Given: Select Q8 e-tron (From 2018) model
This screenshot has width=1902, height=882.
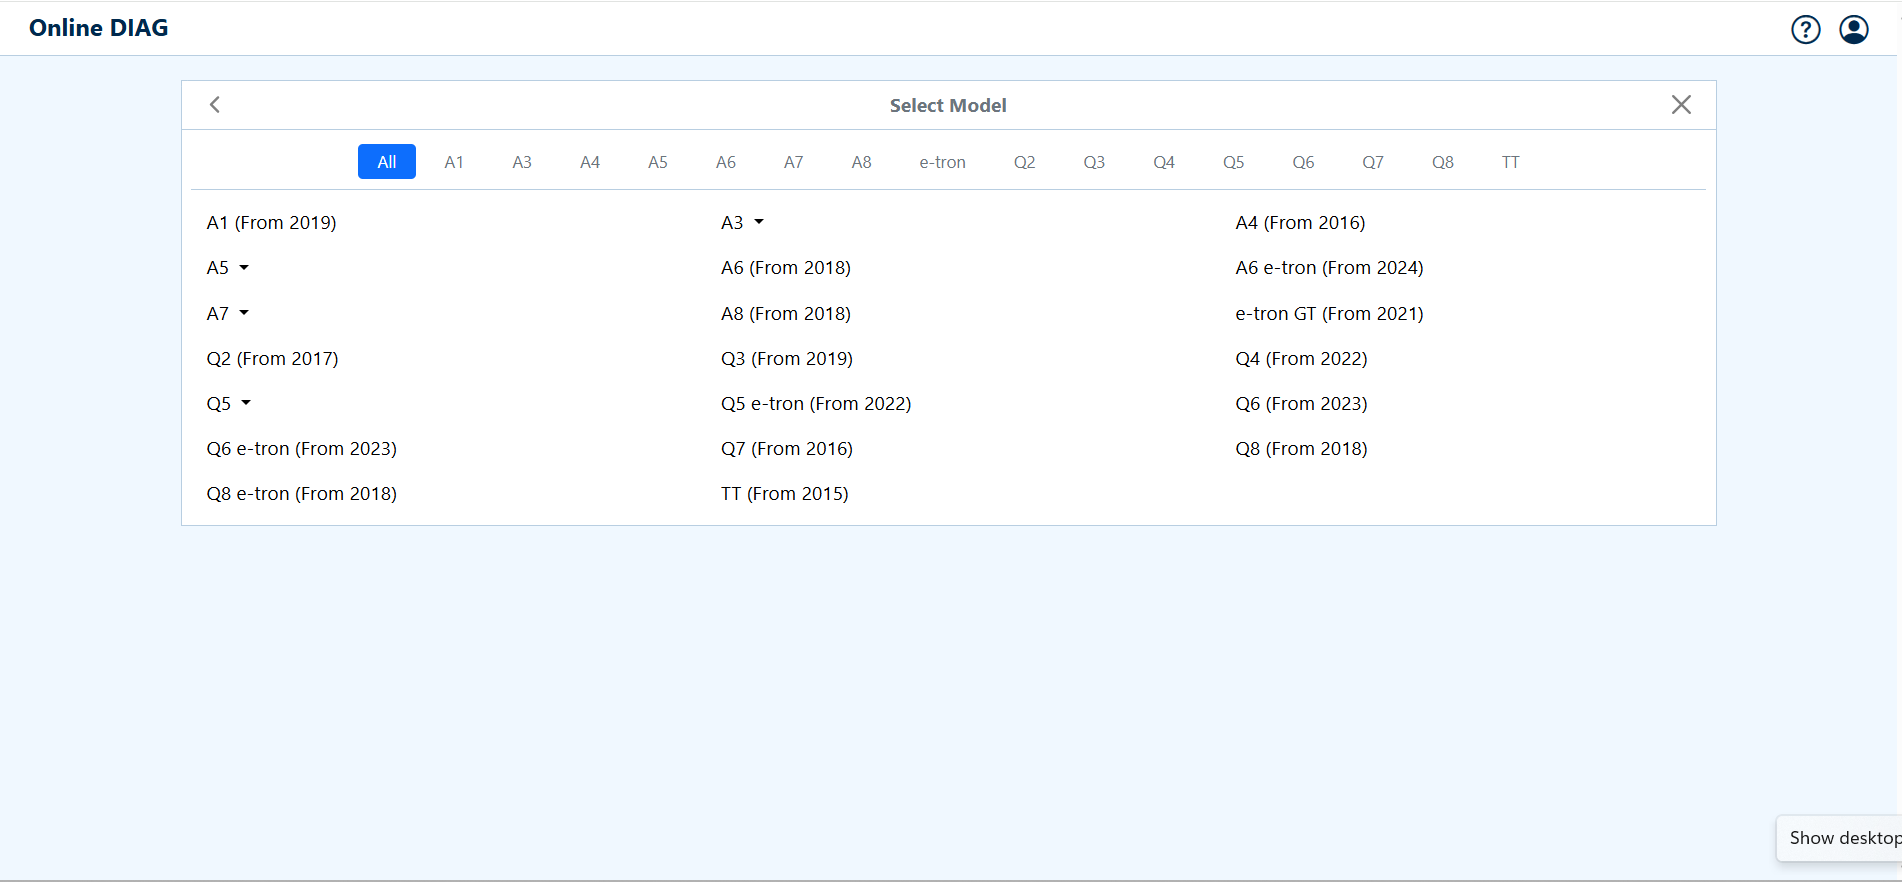Looking at the screenshot, I should [301, 494].
